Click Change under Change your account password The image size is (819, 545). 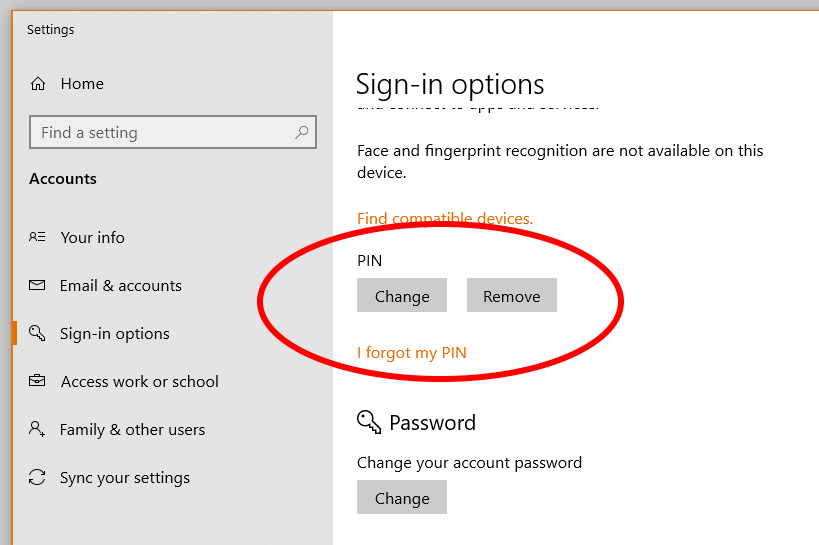coord(401,498)
